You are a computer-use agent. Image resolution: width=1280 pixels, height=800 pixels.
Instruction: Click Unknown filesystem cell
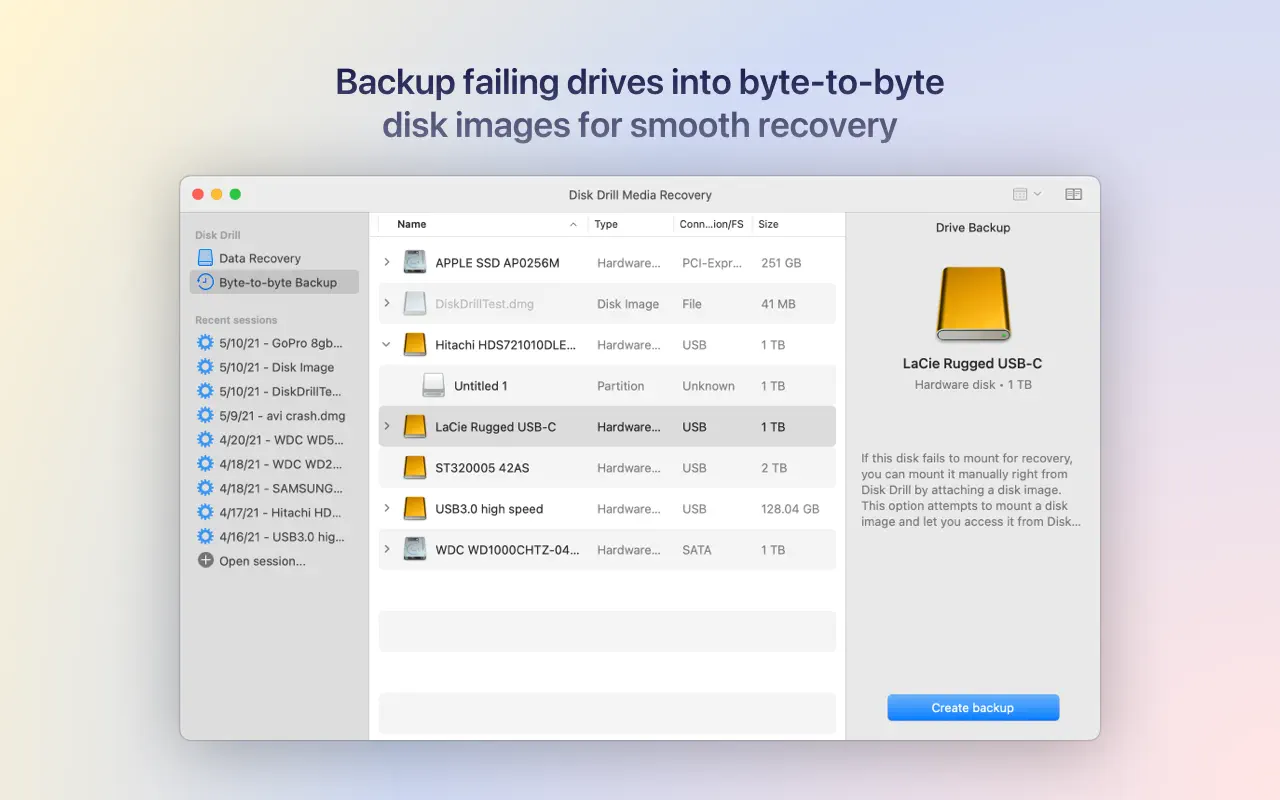[x=708, y=386]
